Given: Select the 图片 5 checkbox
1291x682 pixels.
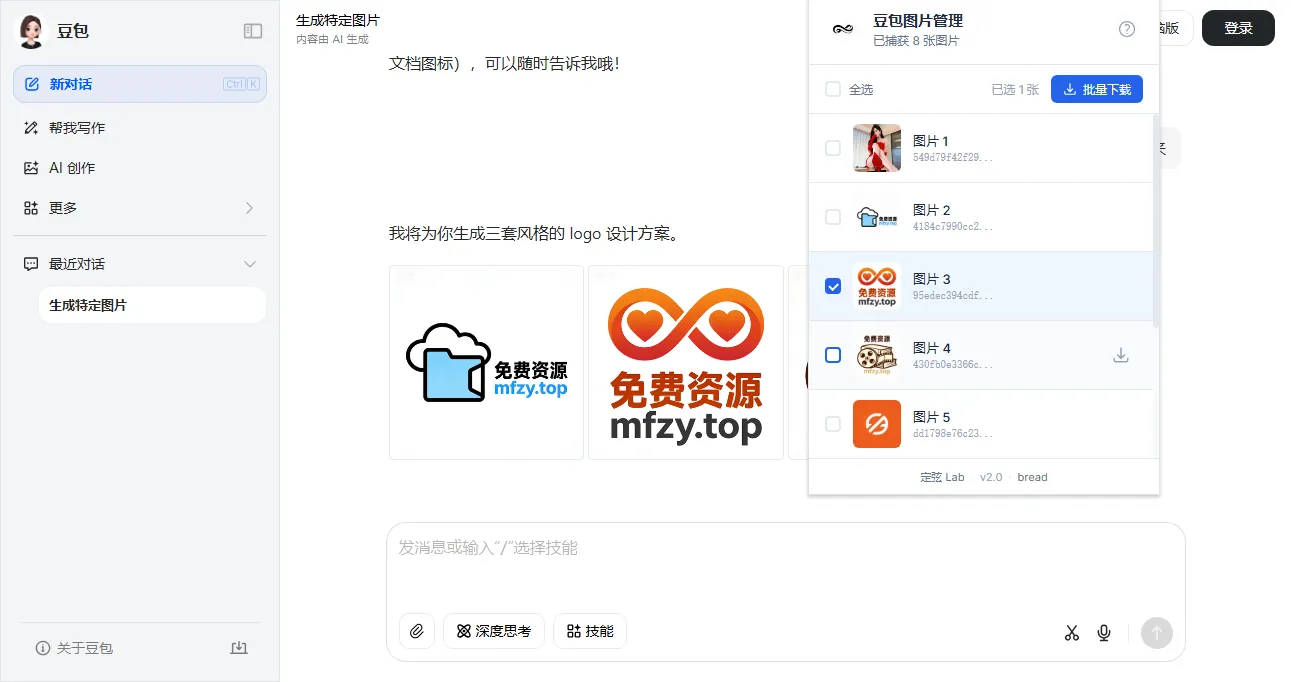Looking at the screenshot, I should tap(833, 424).
